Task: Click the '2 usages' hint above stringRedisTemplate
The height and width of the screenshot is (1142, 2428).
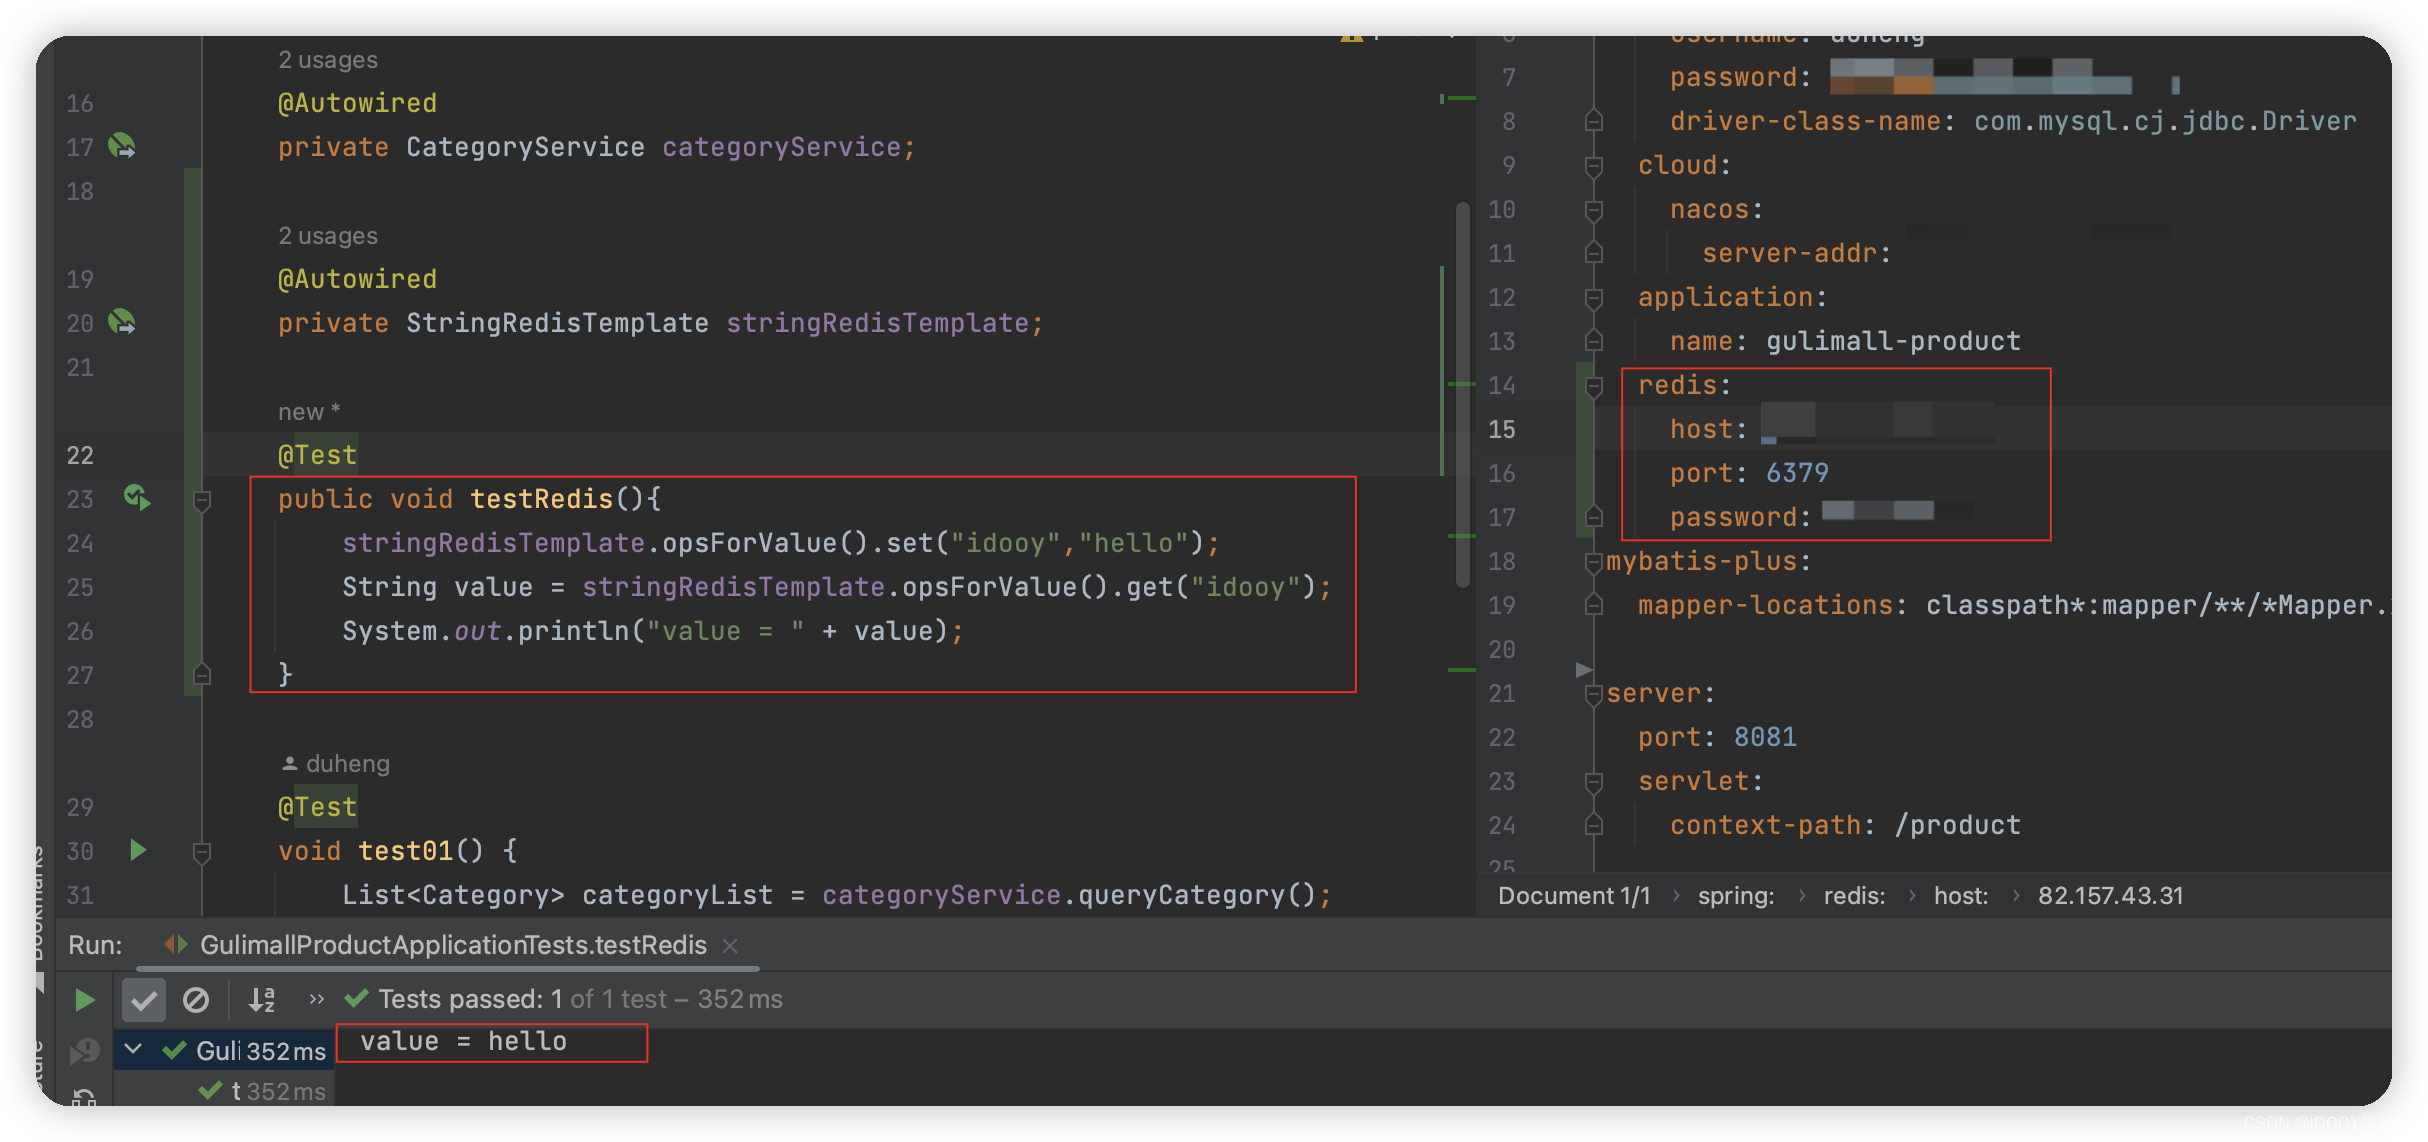Action: tap(328, 236)
